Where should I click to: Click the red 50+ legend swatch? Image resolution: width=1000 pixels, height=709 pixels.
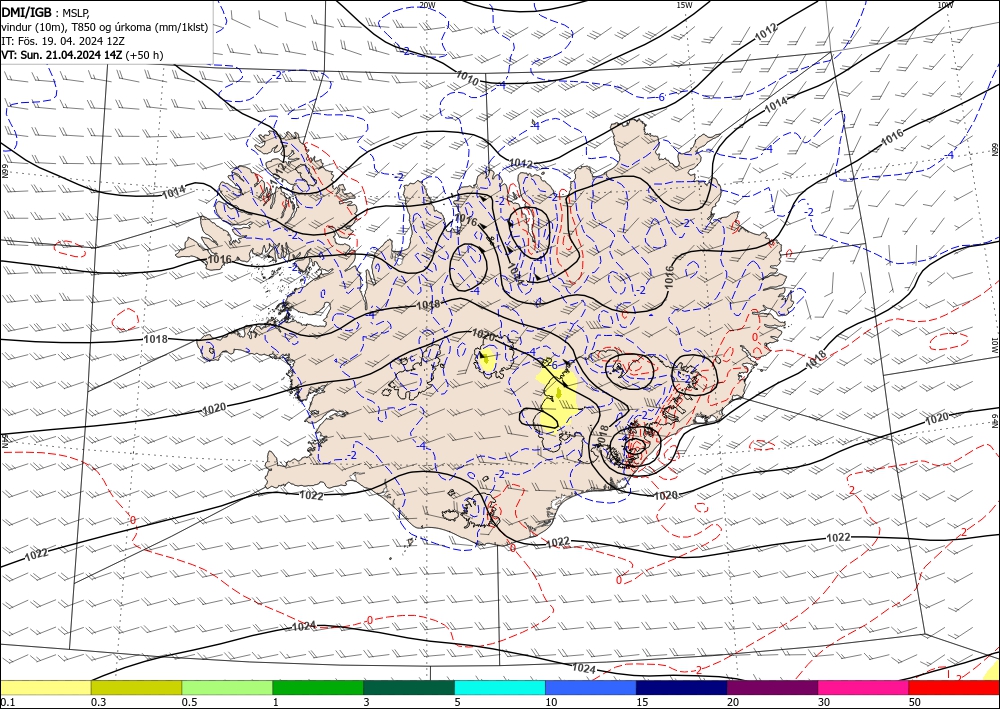[x=954, y=687]
